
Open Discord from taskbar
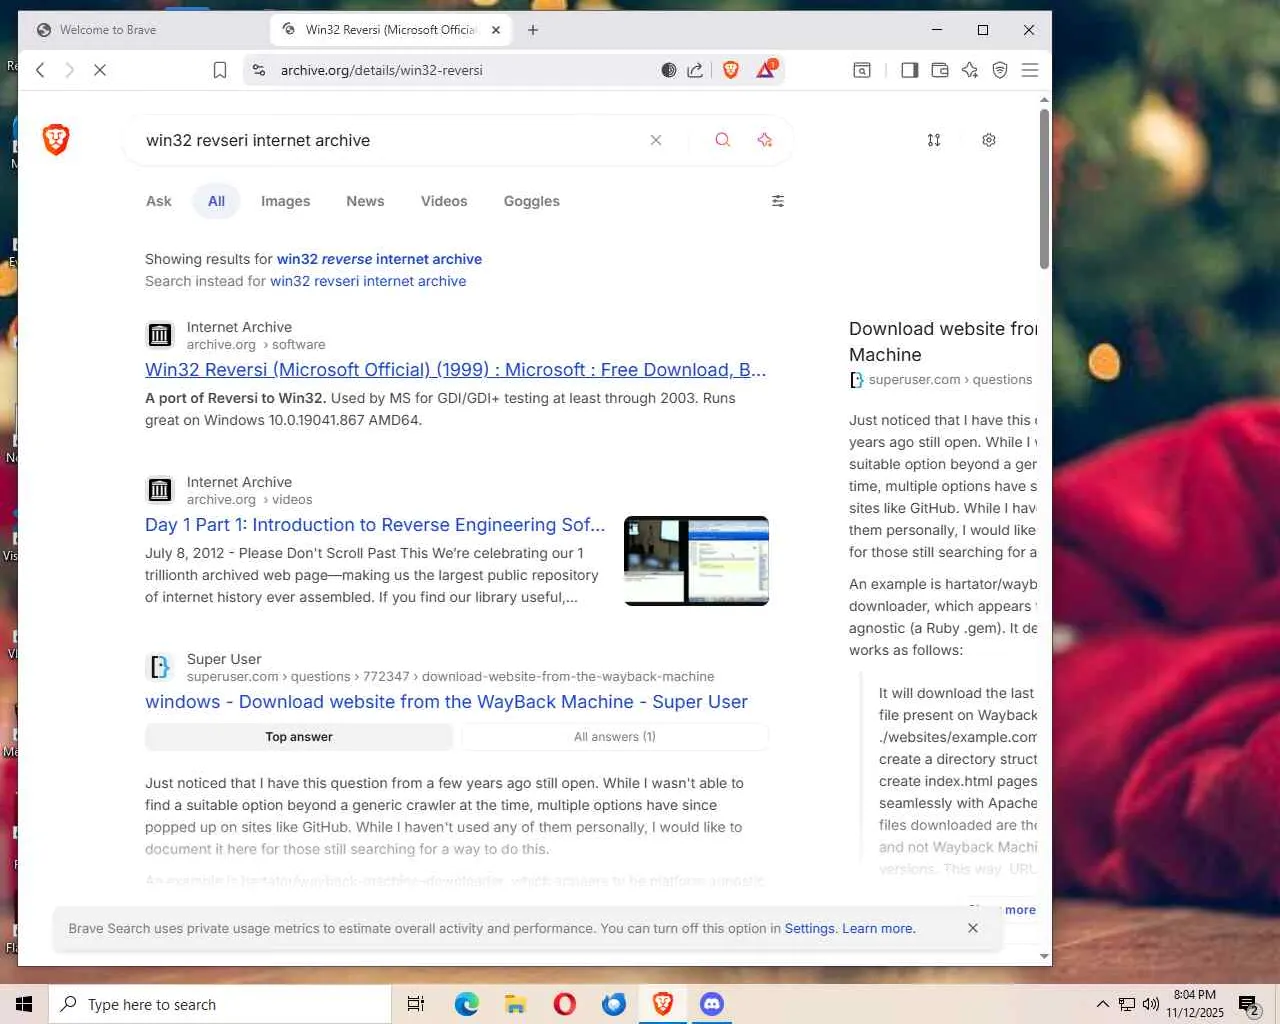point(712,1004)
